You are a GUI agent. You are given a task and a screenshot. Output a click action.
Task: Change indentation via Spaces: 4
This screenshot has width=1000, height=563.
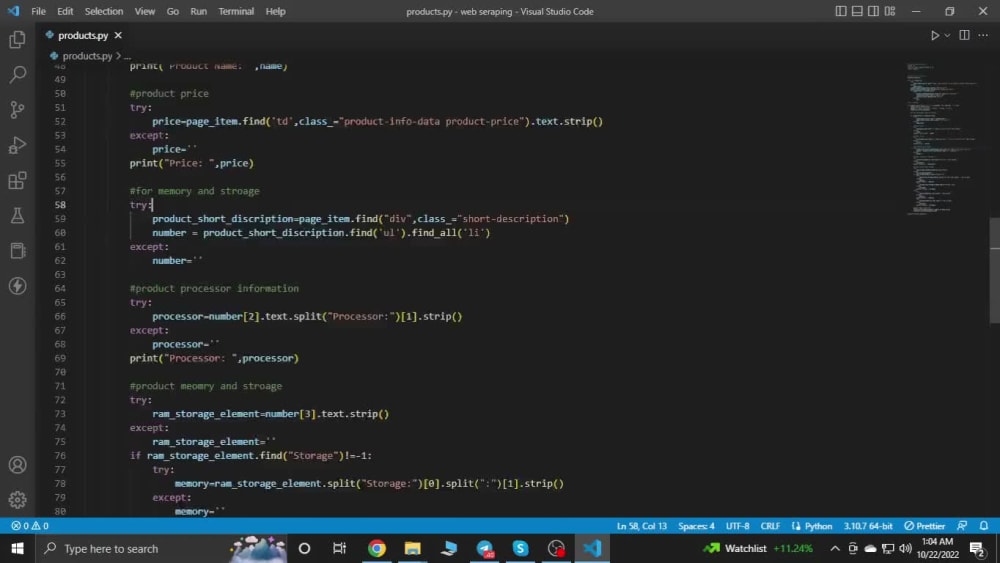[x=696, y=526]
